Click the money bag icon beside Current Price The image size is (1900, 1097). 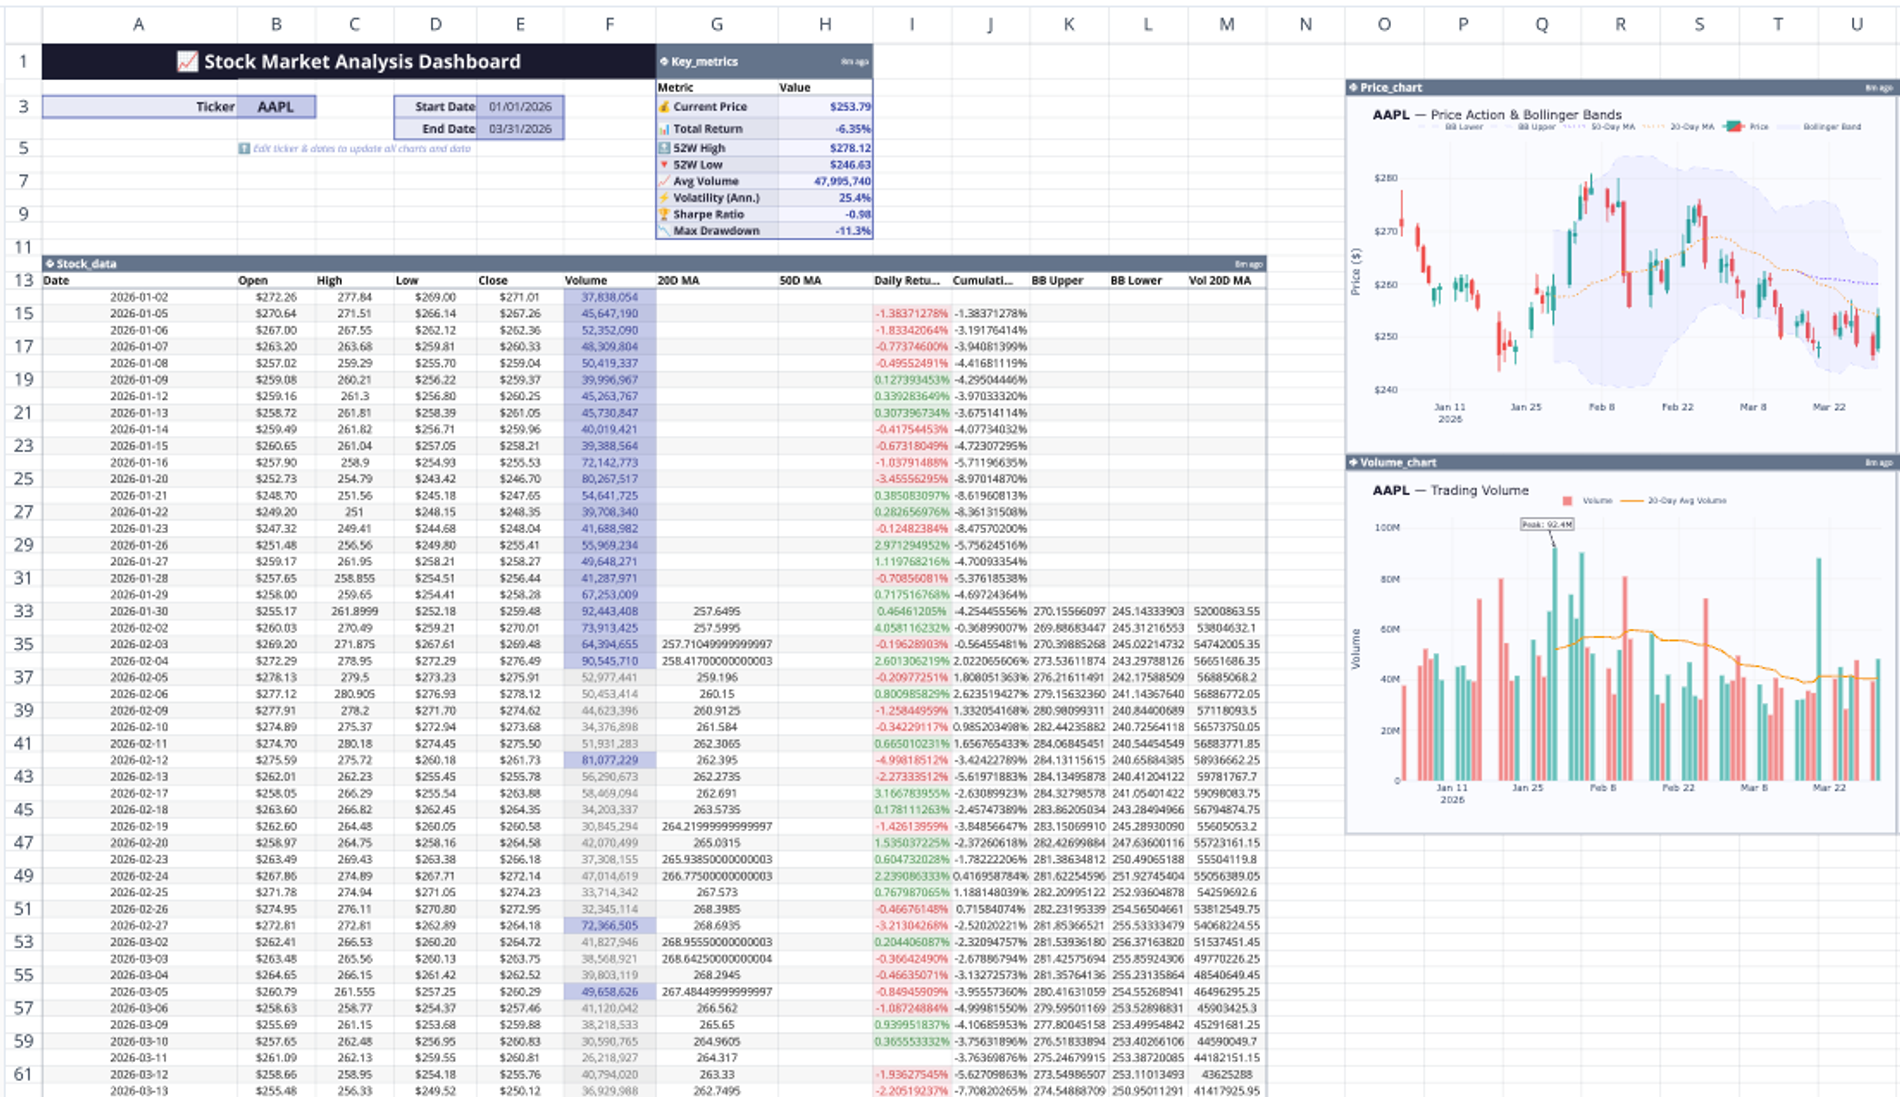pos(664,107)
